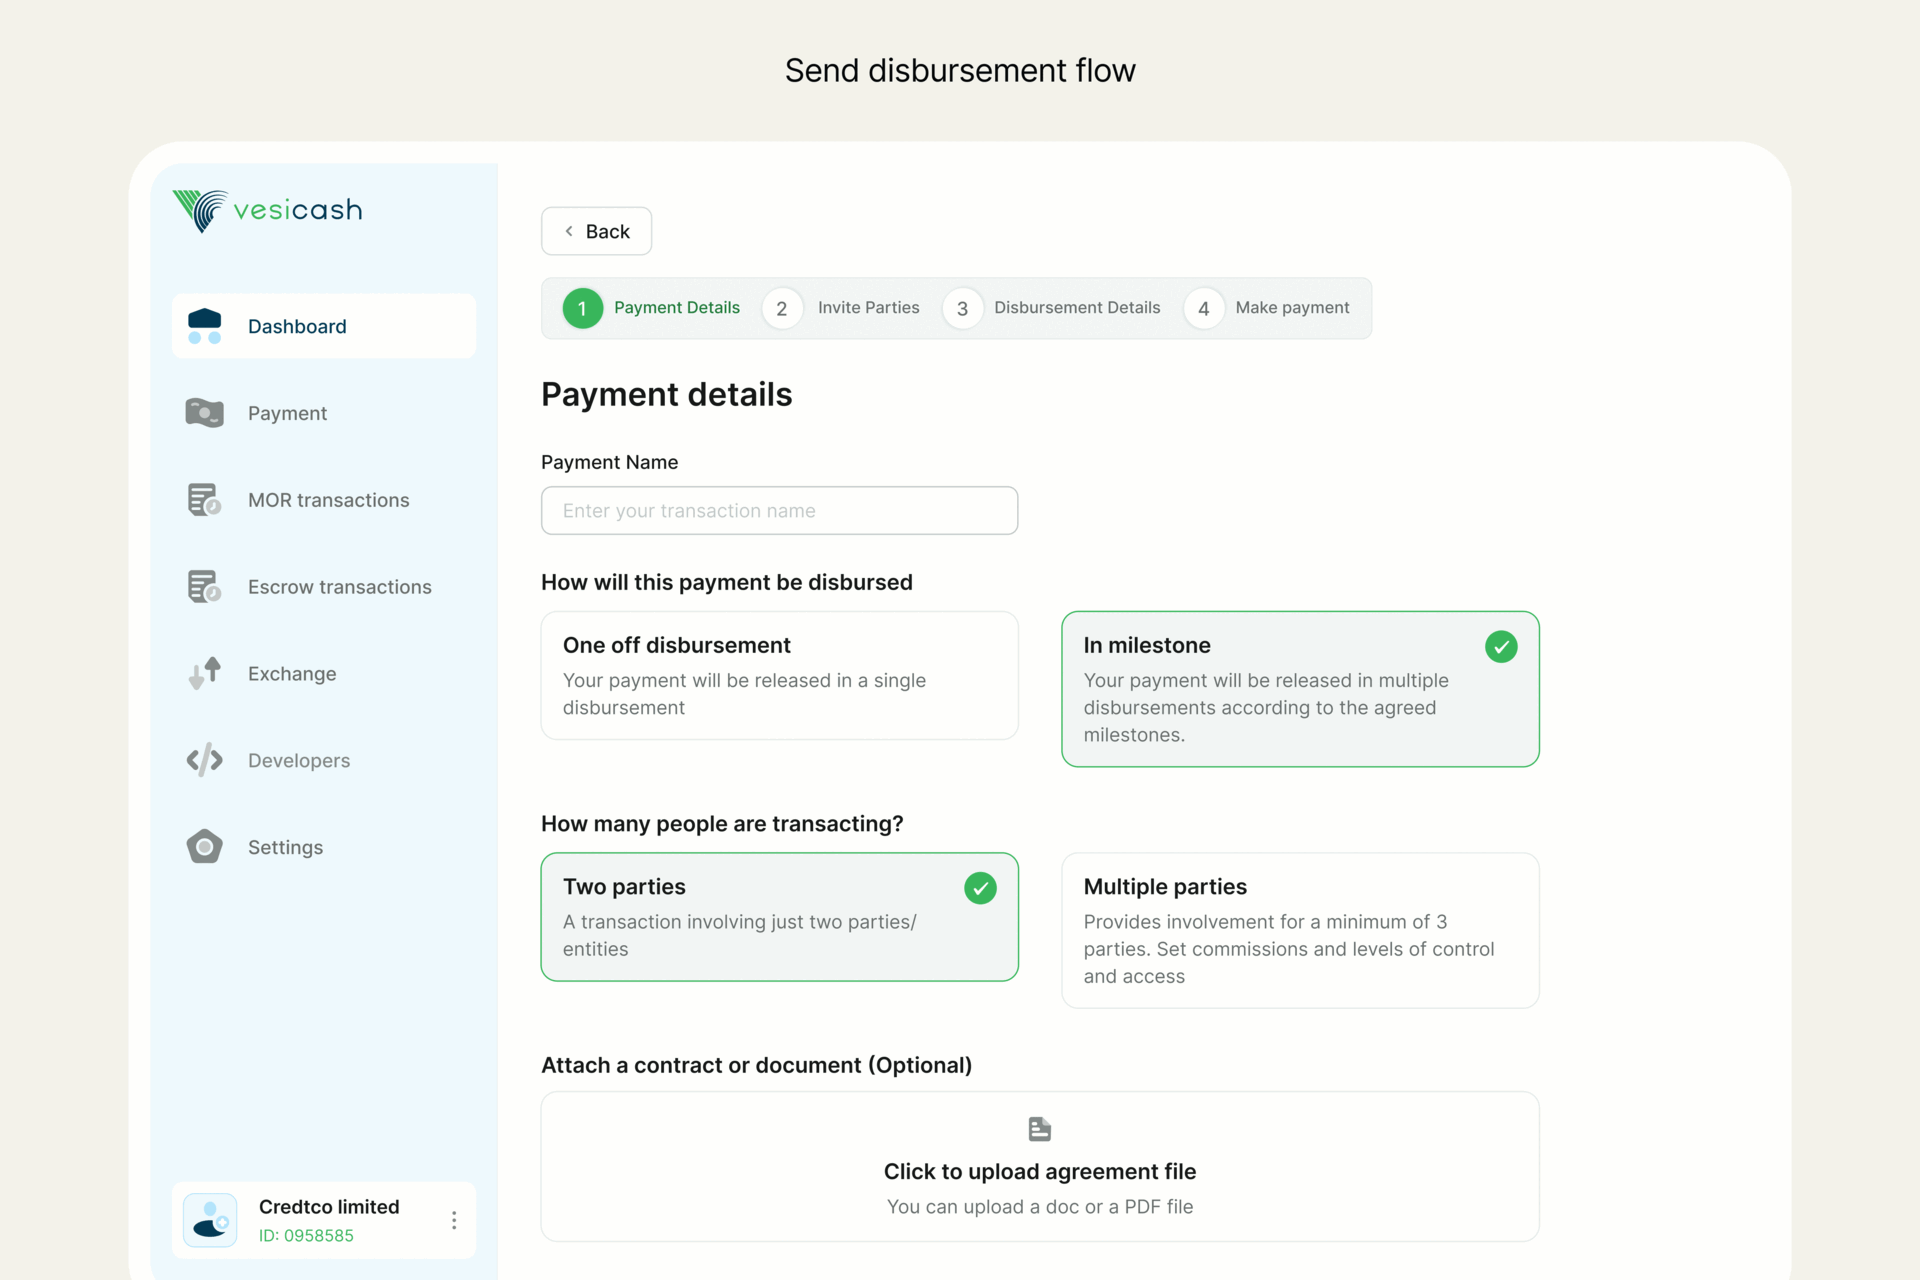
Task: Click the Escrow transactions icon
Action: [x=205, y=587]
